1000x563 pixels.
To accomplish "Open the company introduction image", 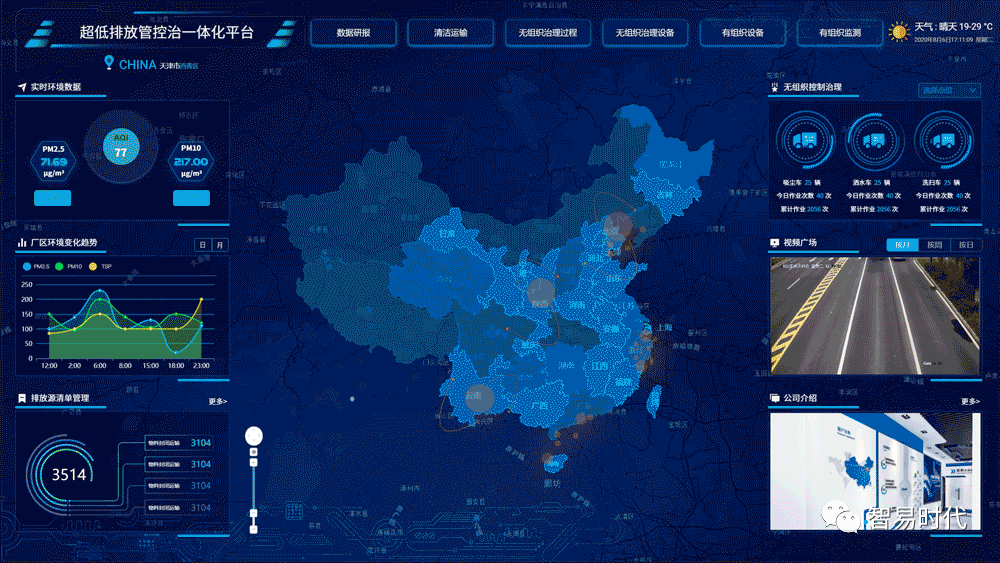I will click(875, 471).
